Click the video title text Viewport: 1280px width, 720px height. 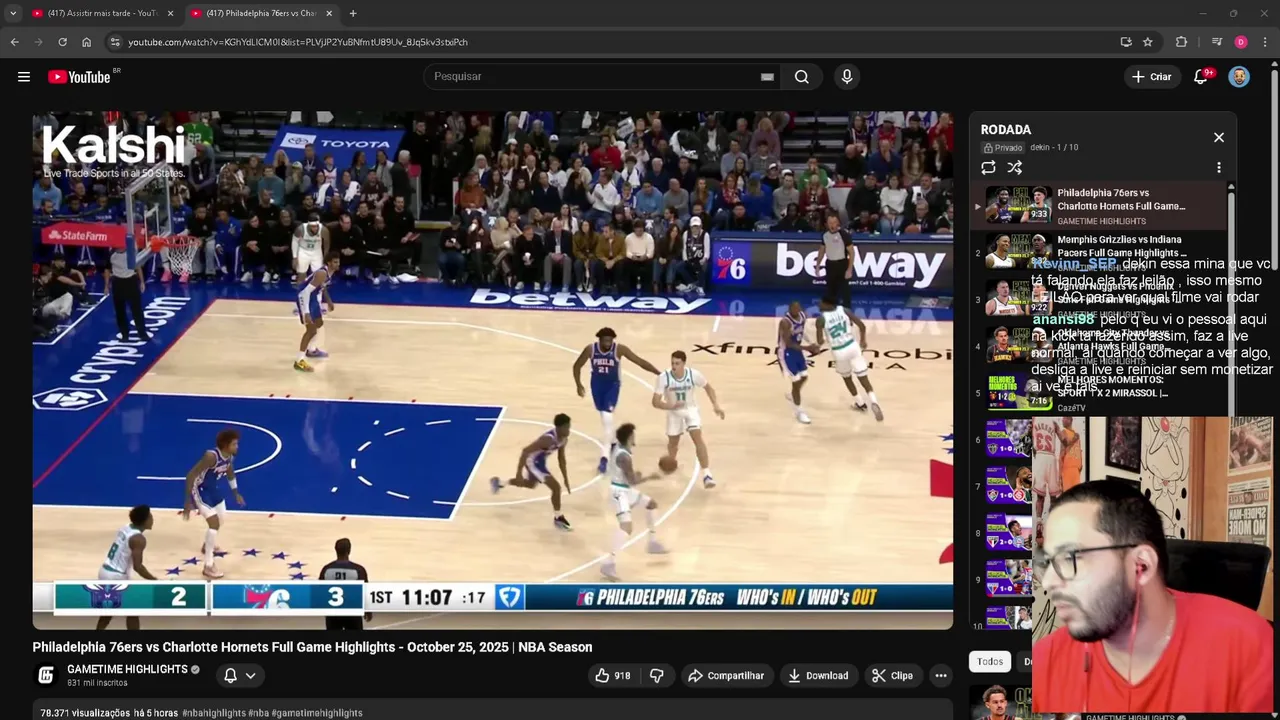(312, 647)
